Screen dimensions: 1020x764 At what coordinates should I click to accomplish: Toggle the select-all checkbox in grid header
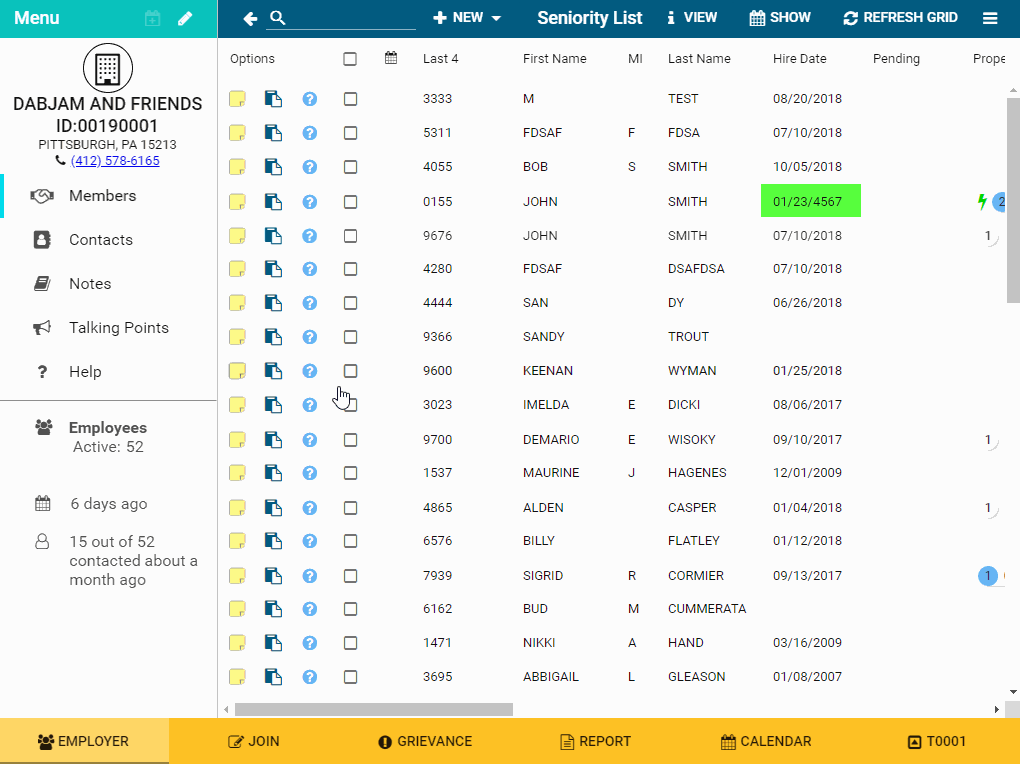[350, 59]
